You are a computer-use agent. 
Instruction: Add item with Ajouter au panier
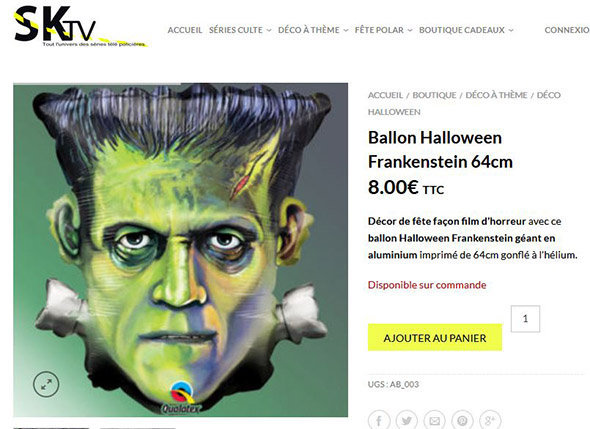[435, 338]
